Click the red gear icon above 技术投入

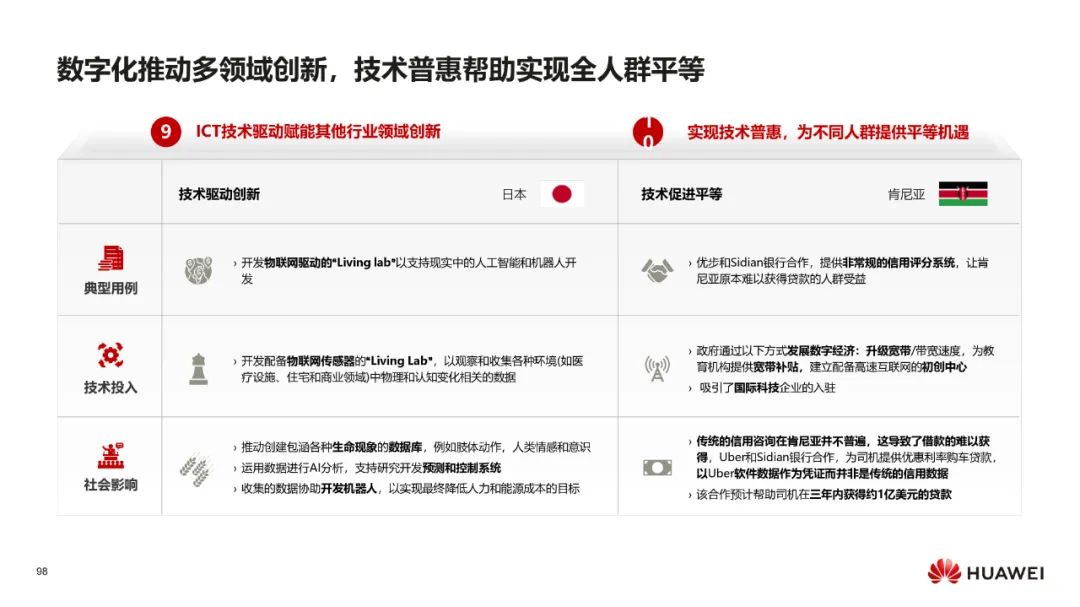(110, 356)
